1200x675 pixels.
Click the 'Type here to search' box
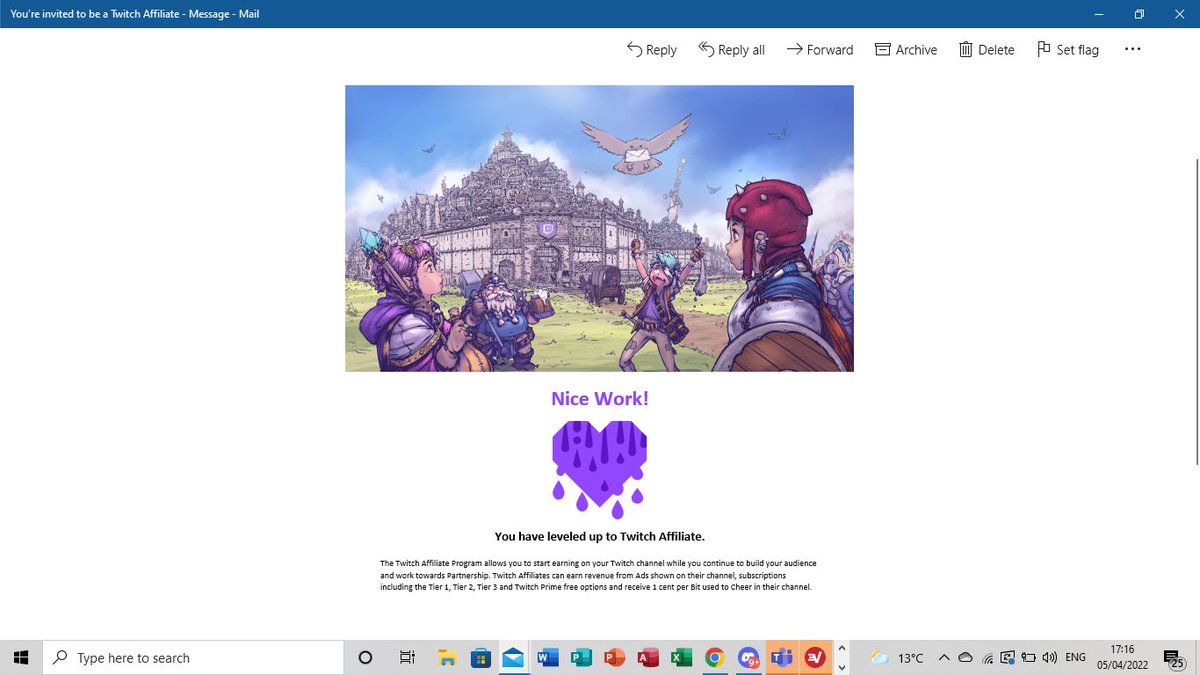coord(194,658)
